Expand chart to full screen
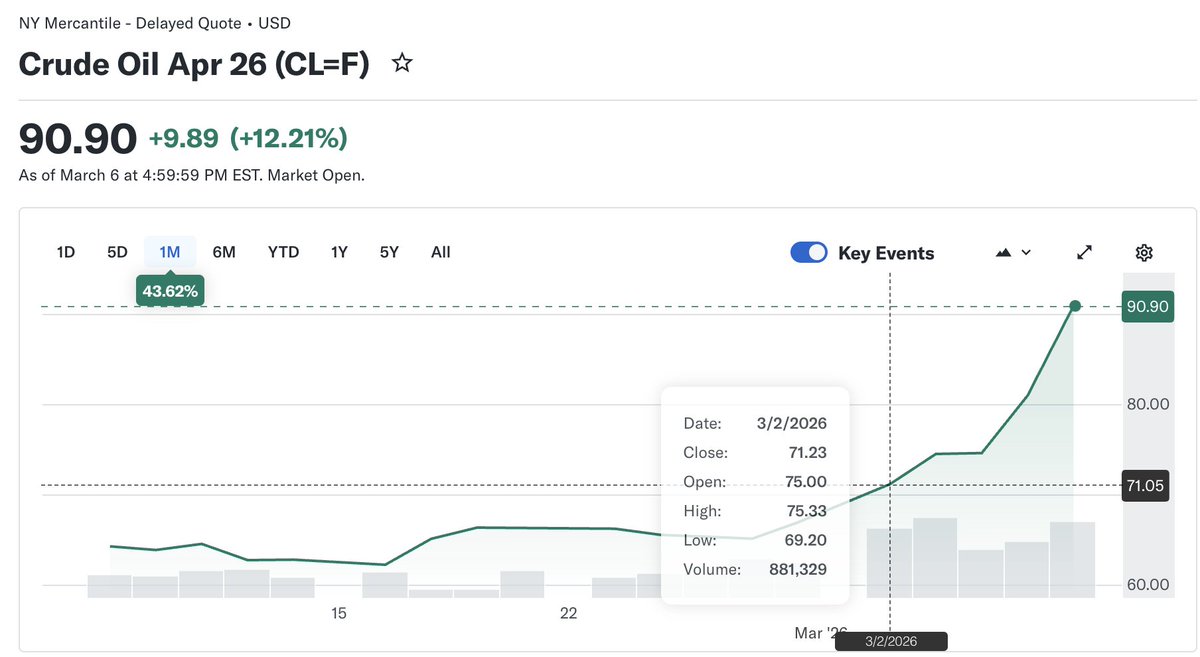 1084,252
